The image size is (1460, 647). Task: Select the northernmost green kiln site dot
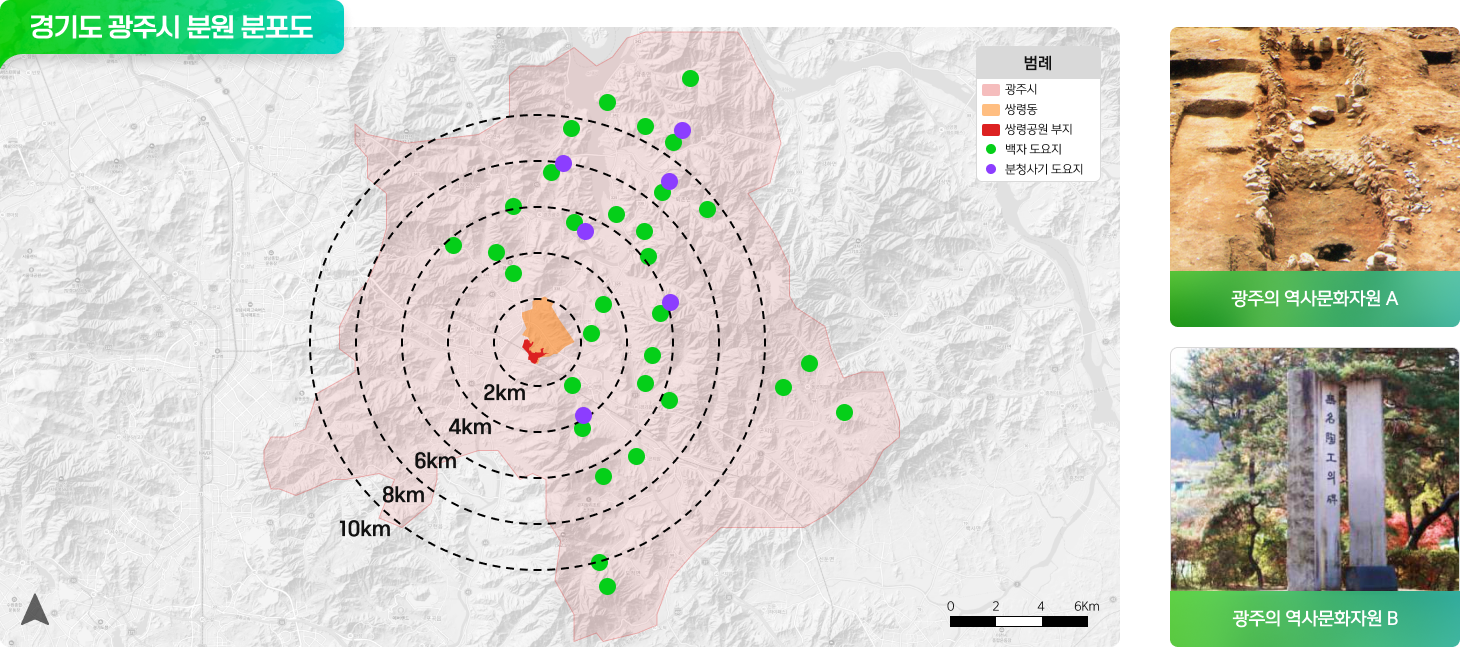point(690,79)
